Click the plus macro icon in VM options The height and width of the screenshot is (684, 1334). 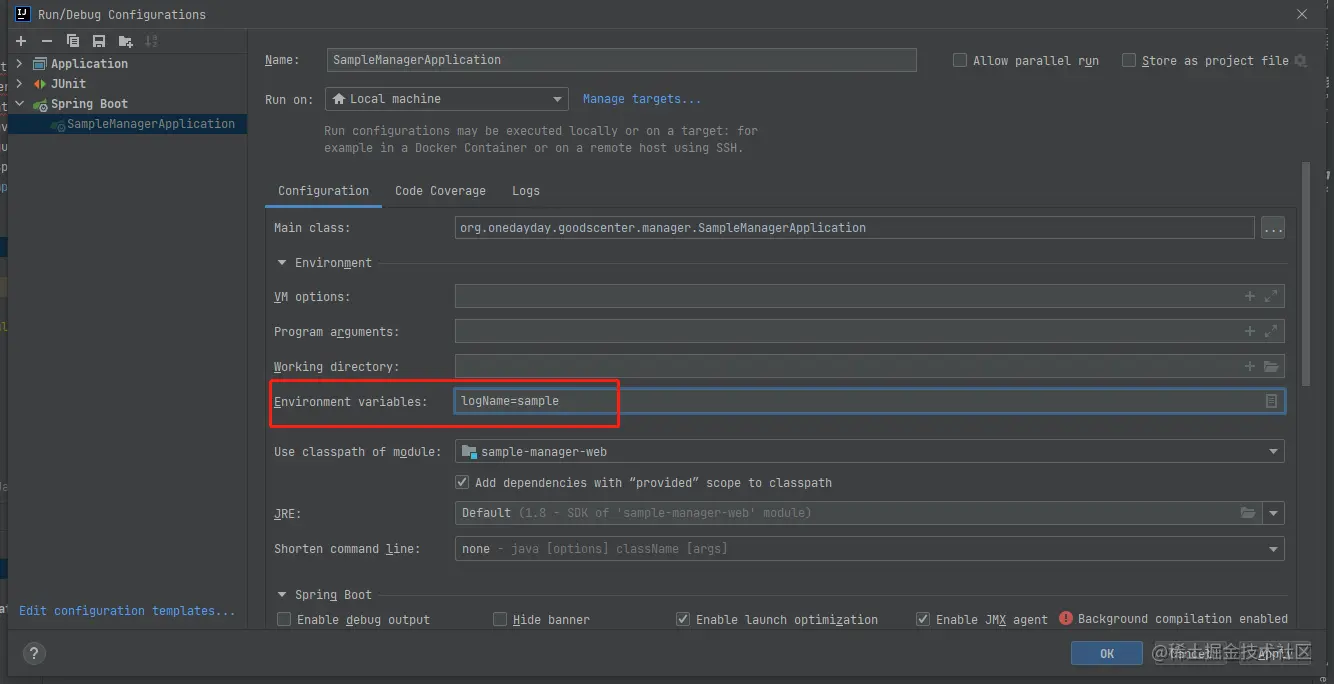pos(1250,296)
